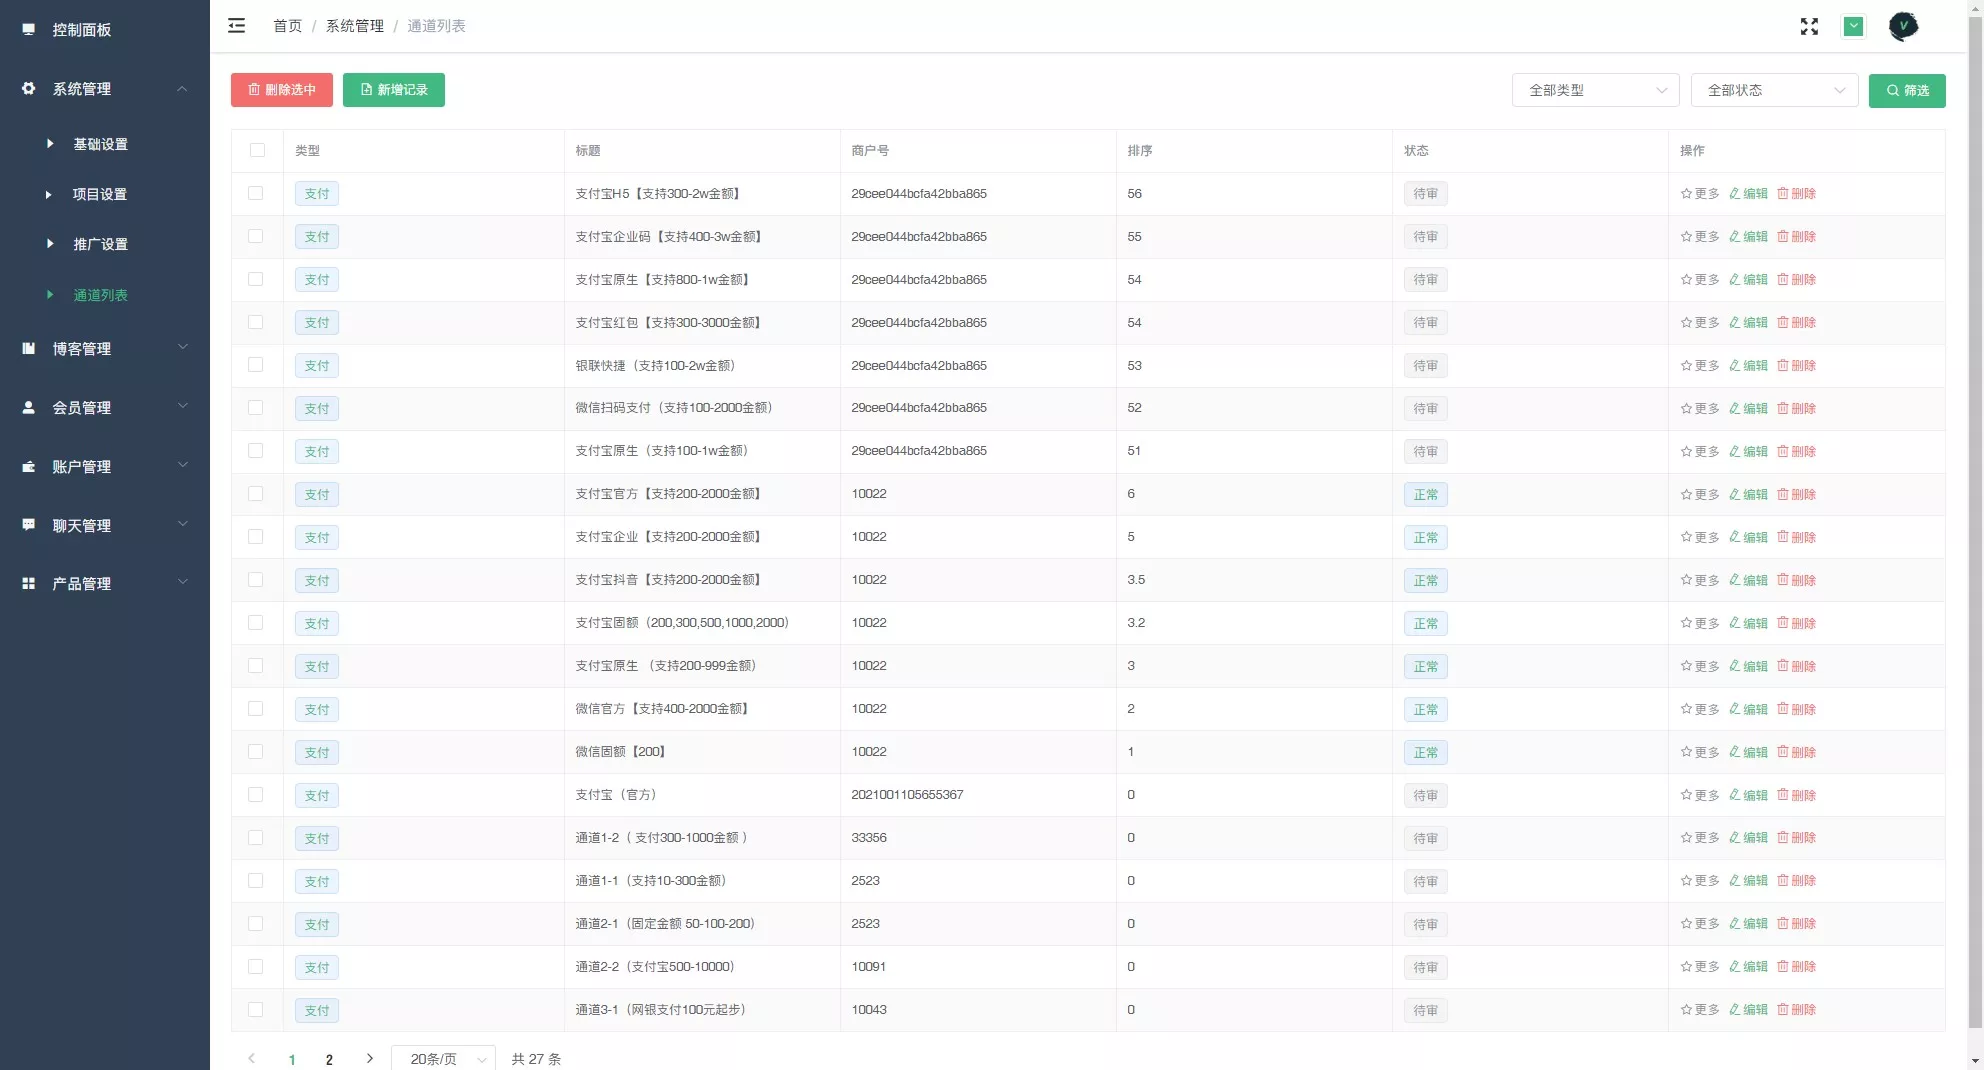Check the 支付宝H5 row checkbox
1984x1070 pixels.
click(x=256, y=193)
